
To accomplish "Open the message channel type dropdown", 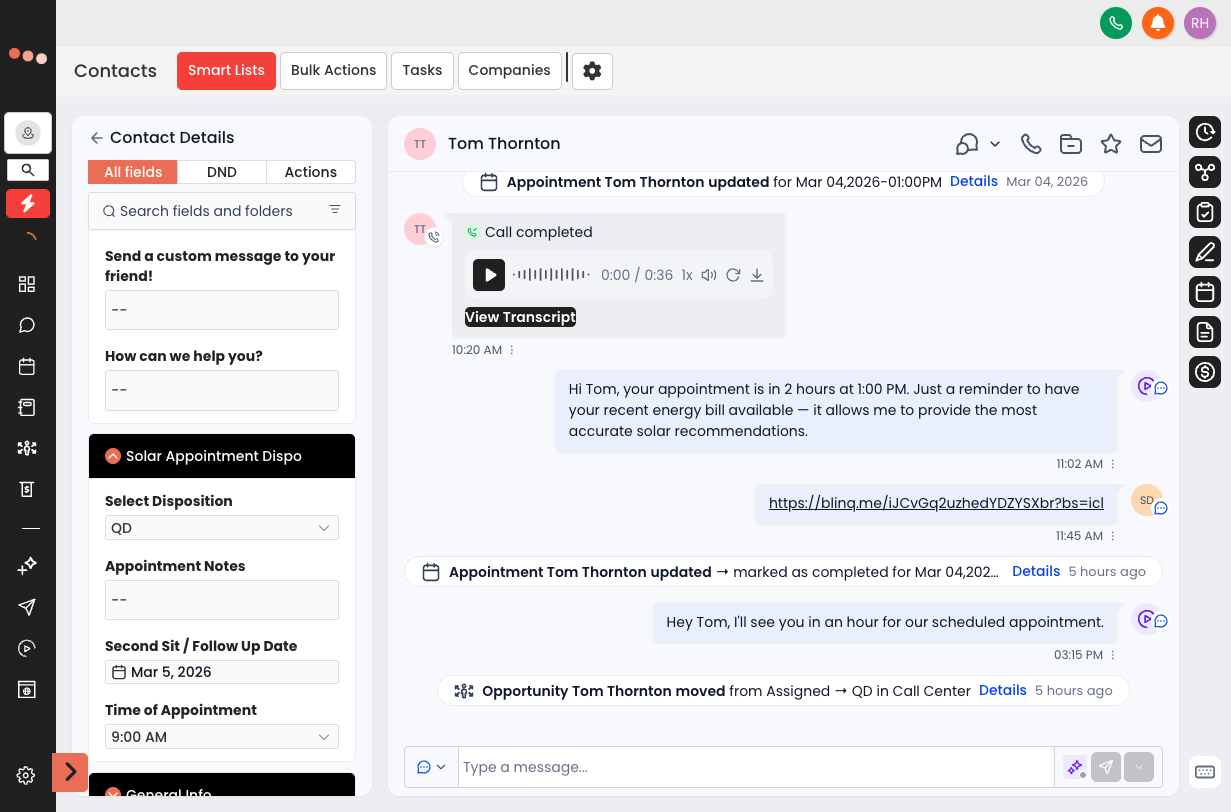I will [x=431, y=767].
